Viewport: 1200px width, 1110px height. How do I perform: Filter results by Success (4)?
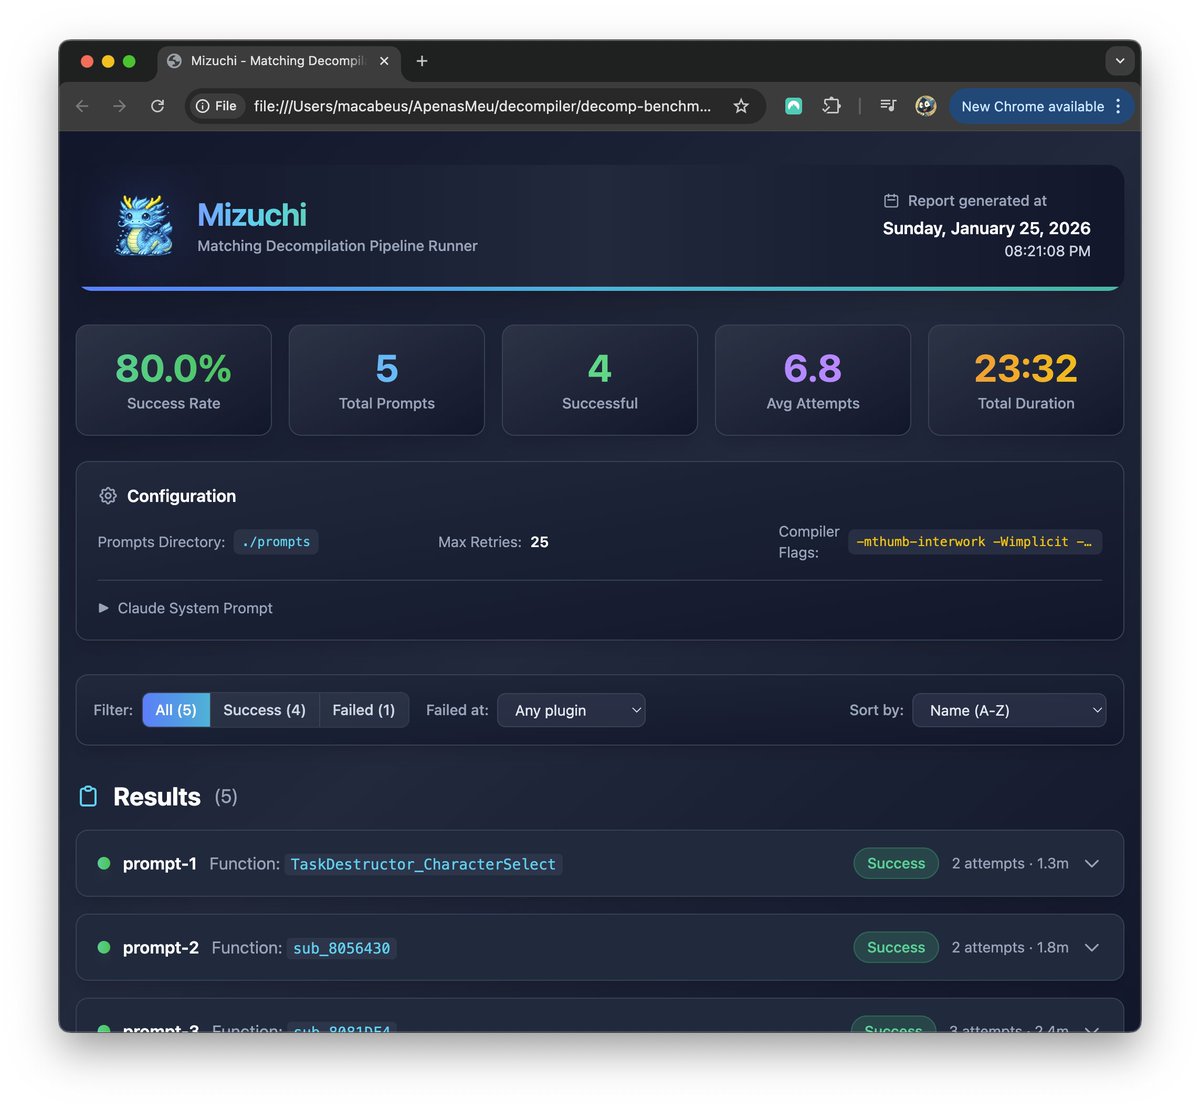click(x=264, y=710)
